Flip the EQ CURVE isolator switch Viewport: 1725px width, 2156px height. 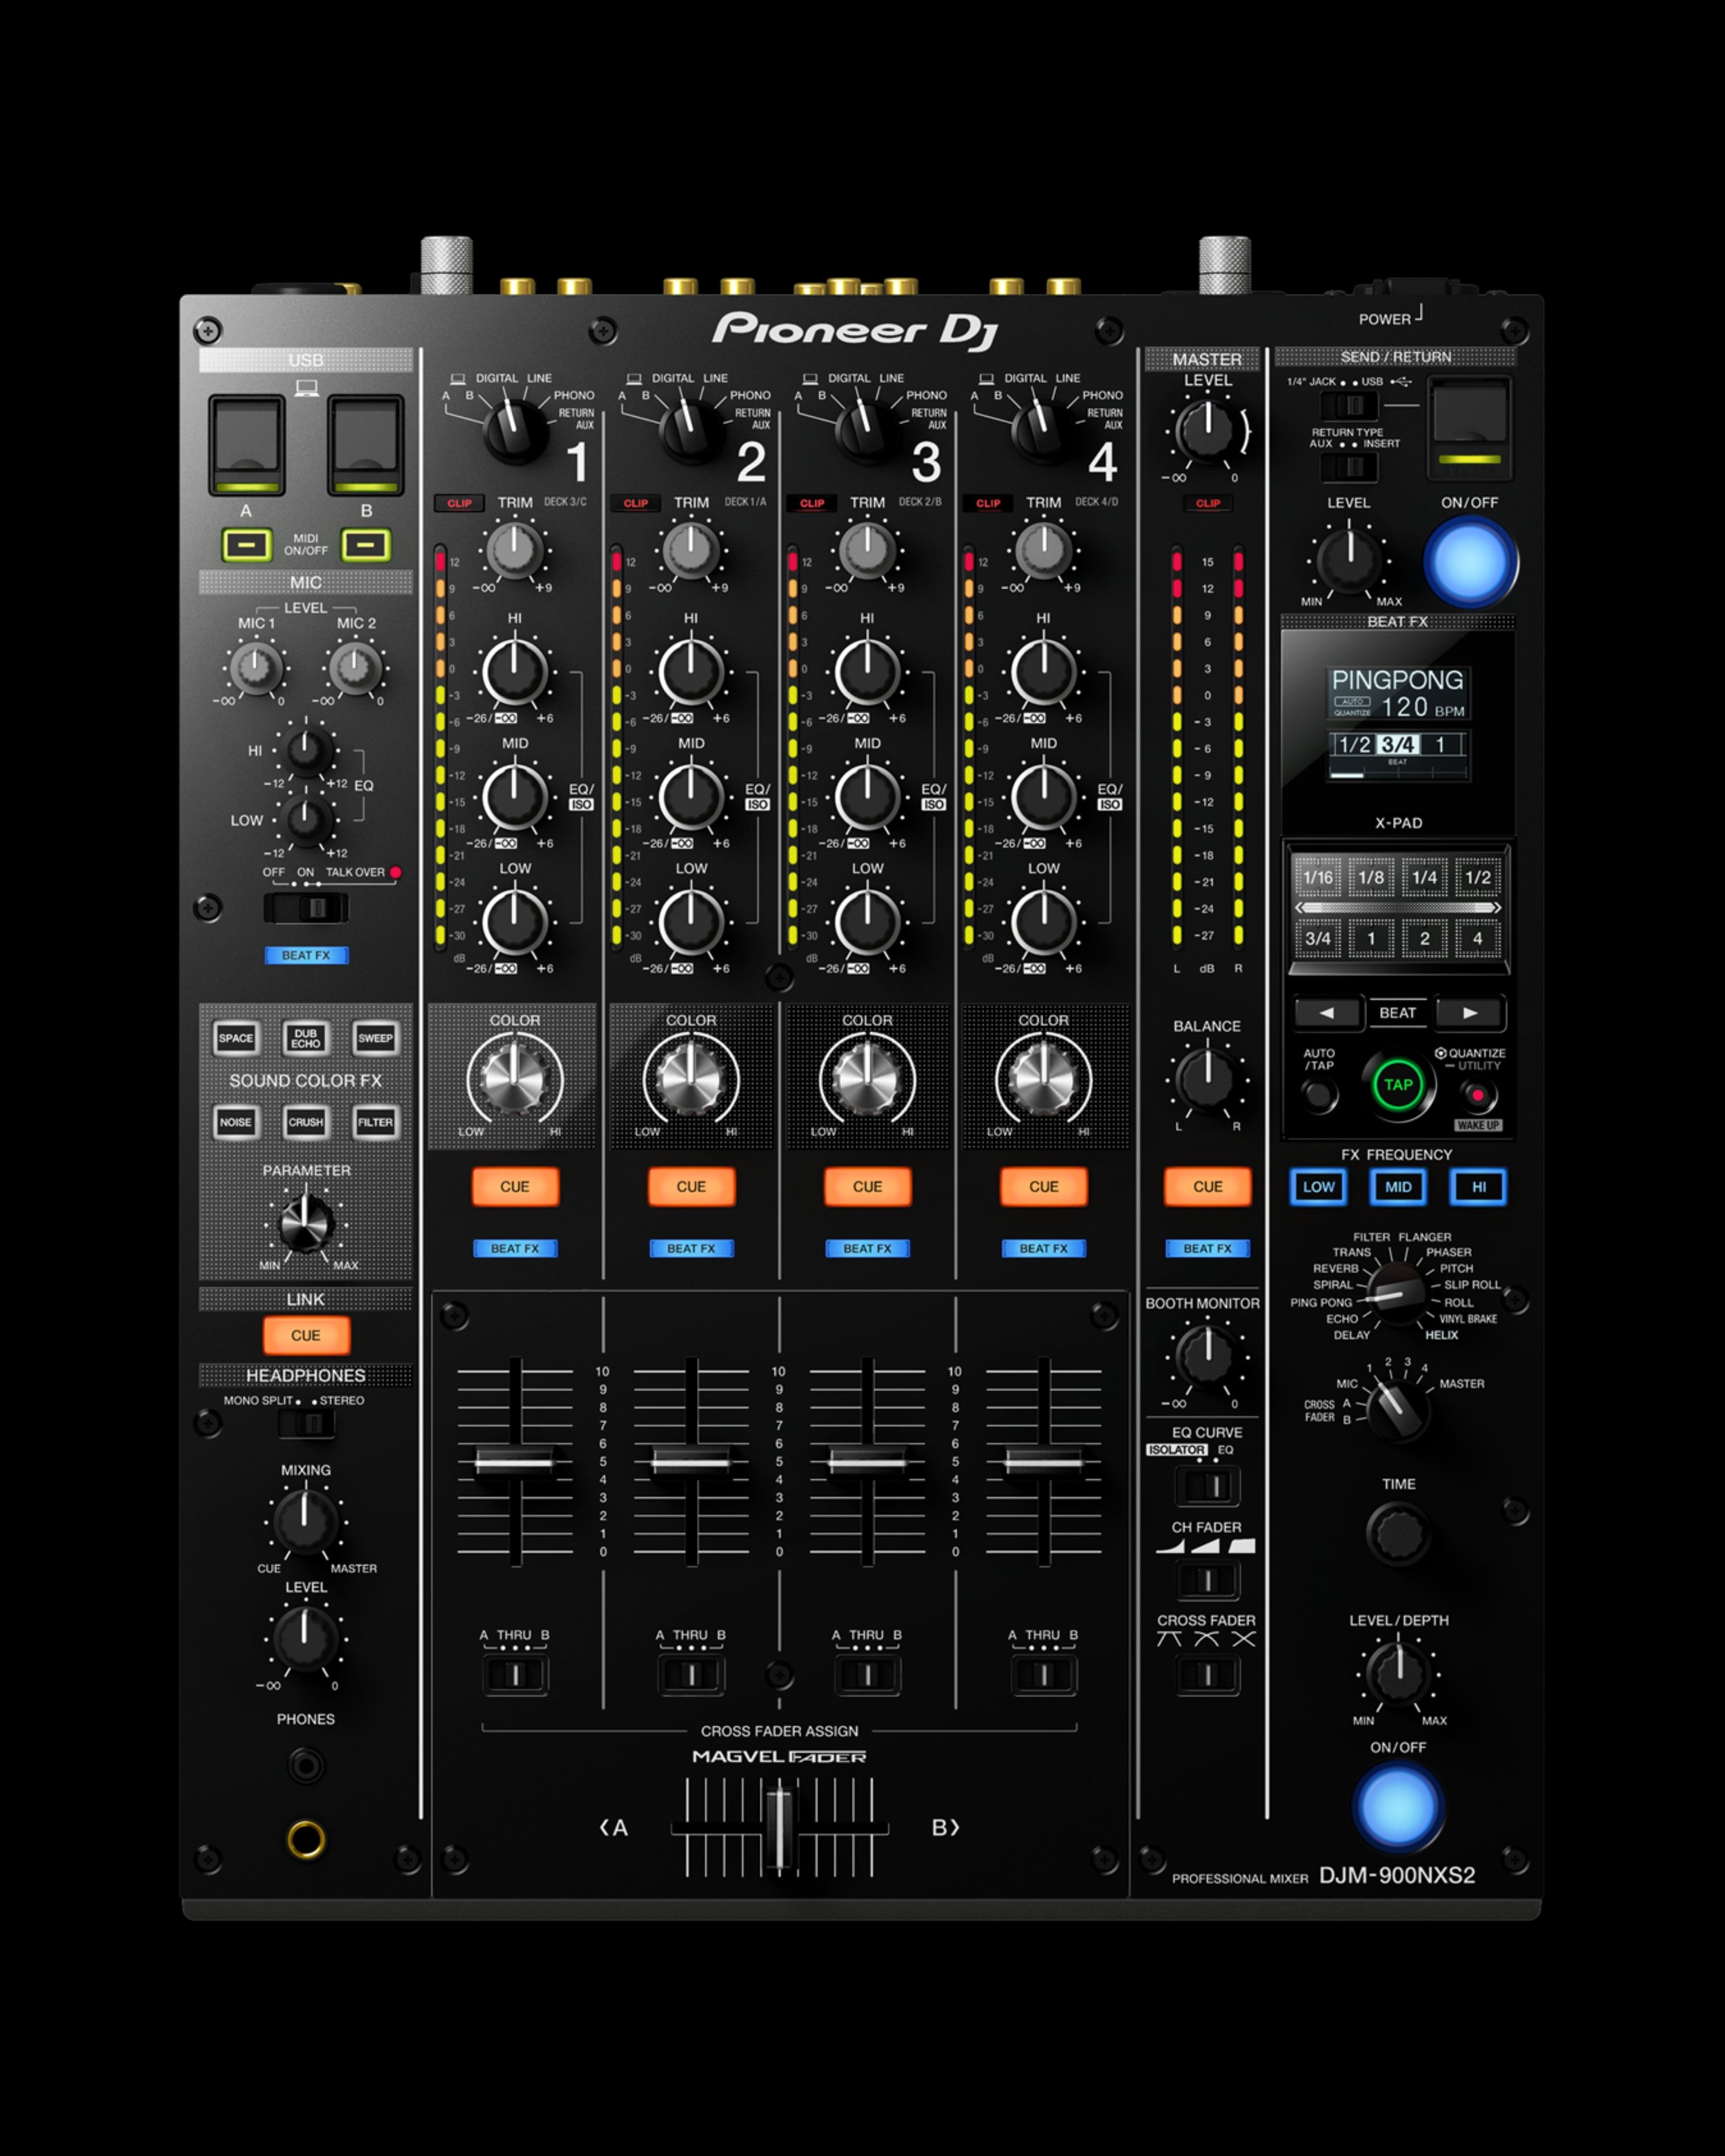click(1207, 1486)
